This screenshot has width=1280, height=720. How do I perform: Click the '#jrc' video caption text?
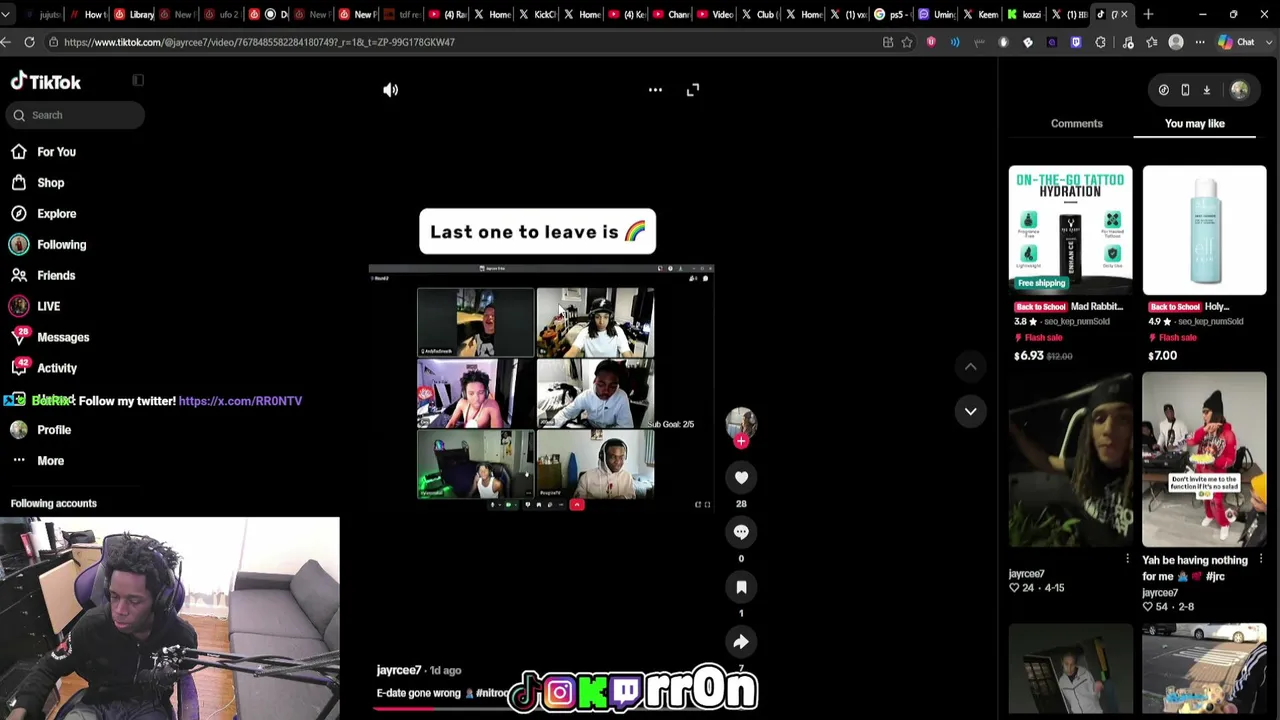coord(1216,576)
